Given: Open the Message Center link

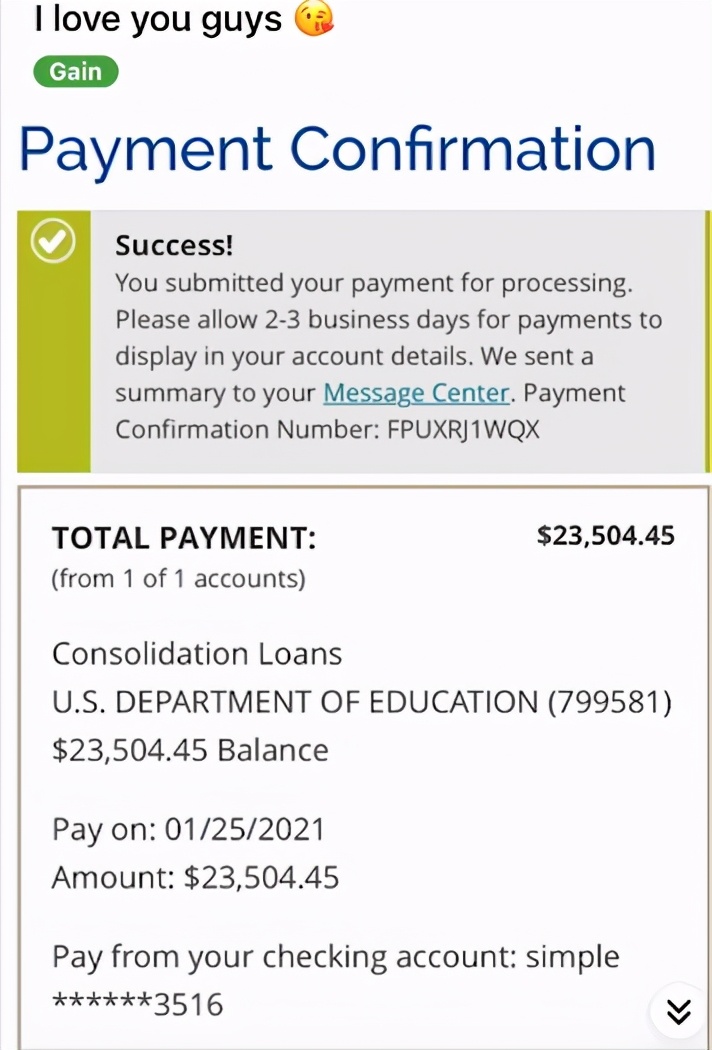Looking at the screenshot, I should [416, 393].
